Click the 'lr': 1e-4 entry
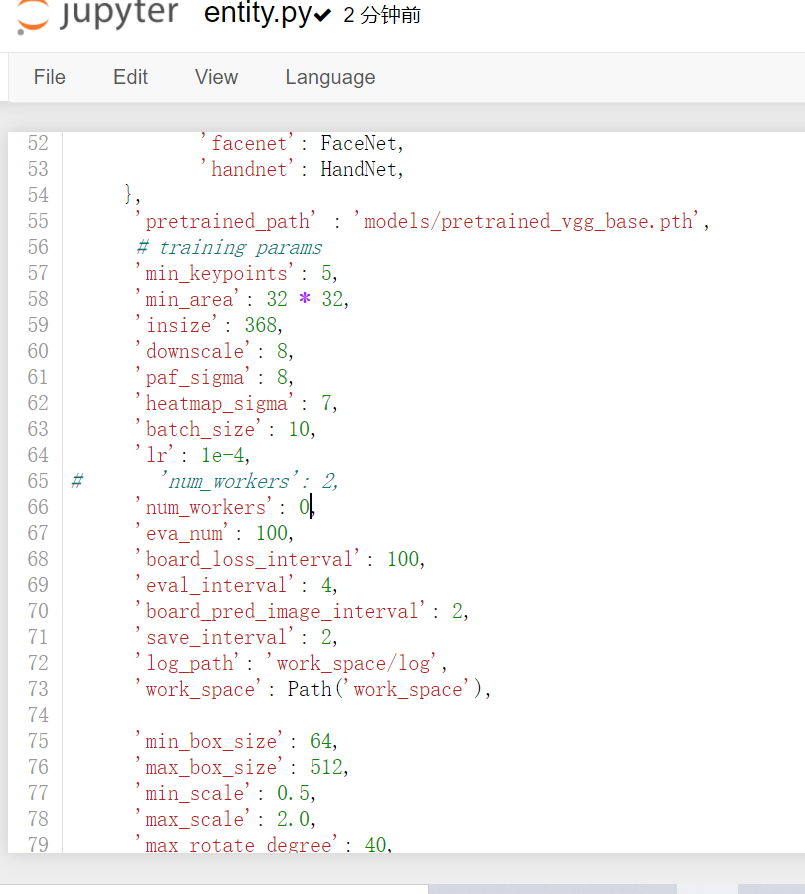 190,455
